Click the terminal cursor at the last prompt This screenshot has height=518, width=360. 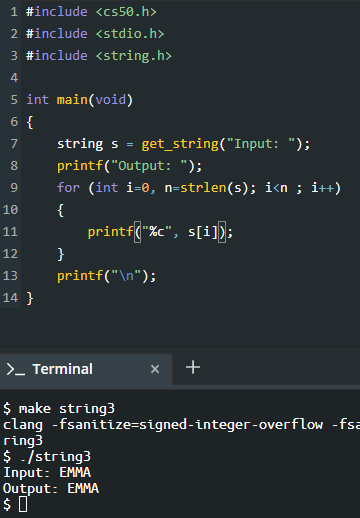pos(23,504)
